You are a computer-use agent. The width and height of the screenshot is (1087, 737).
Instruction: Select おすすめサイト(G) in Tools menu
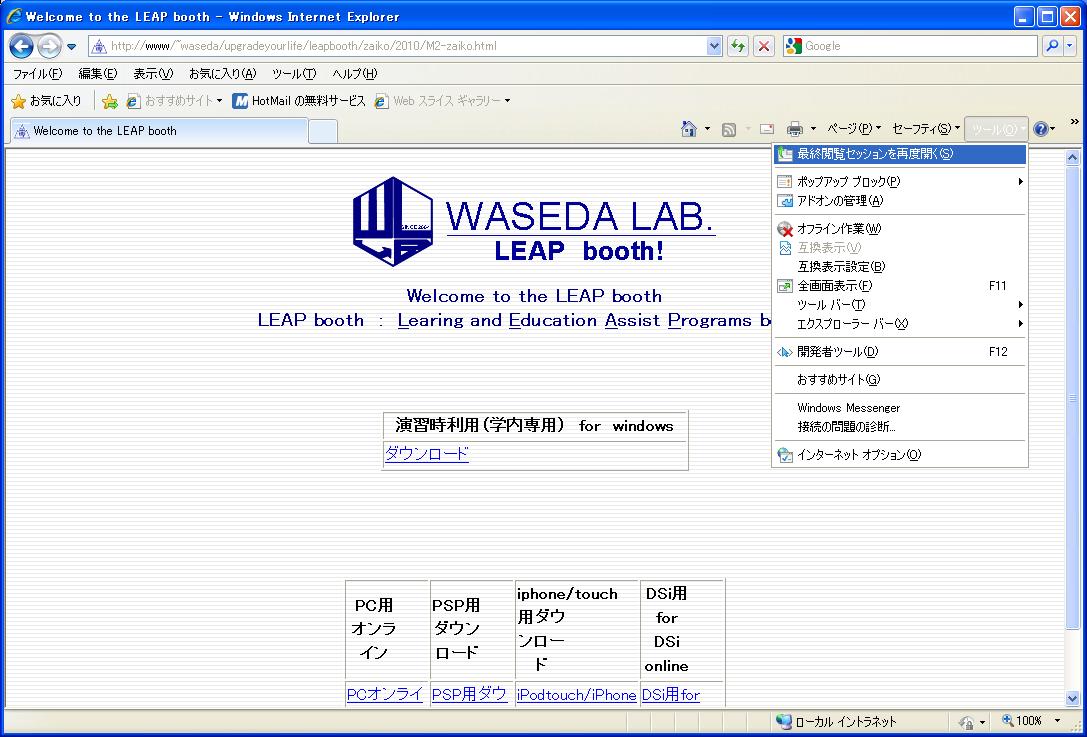[900, 380]
